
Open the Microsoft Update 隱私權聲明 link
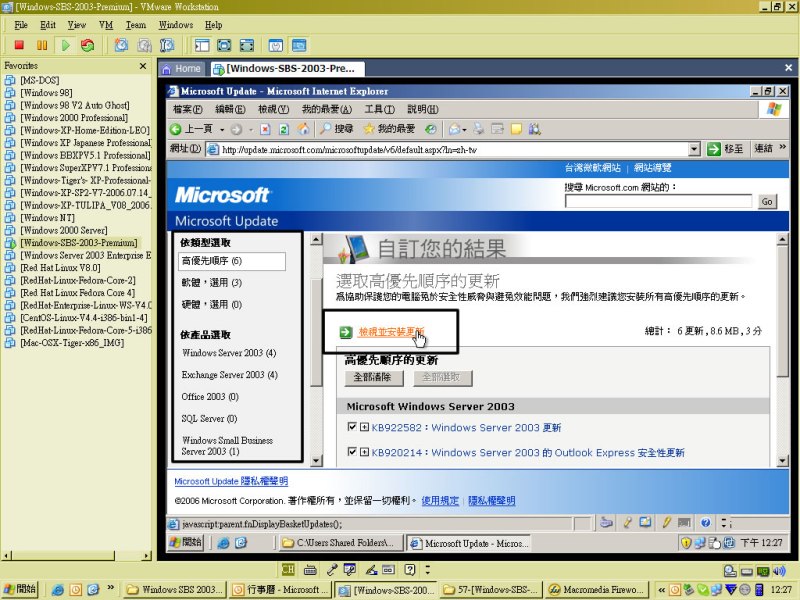pos(231,481)
